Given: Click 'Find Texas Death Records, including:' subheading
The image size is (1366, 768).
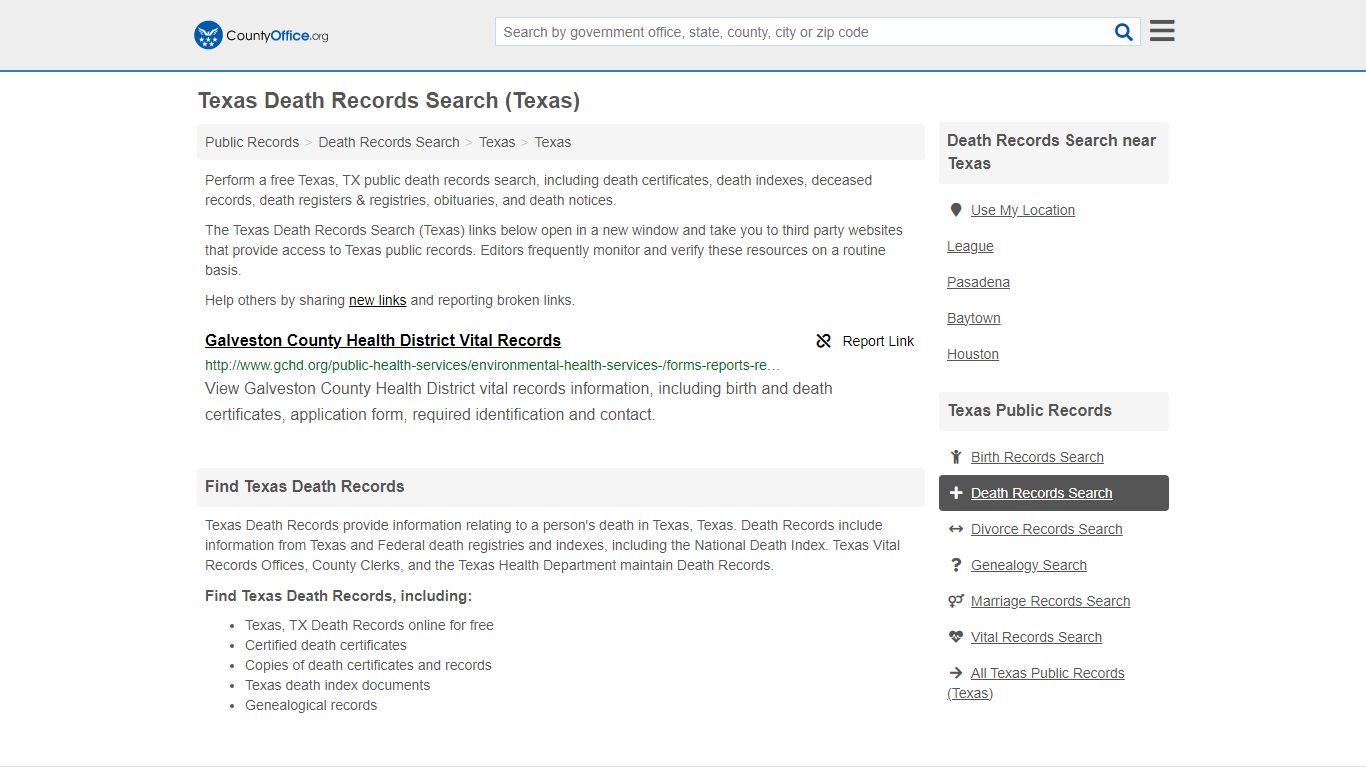Looking at the screenshot, I should point(338,596).
